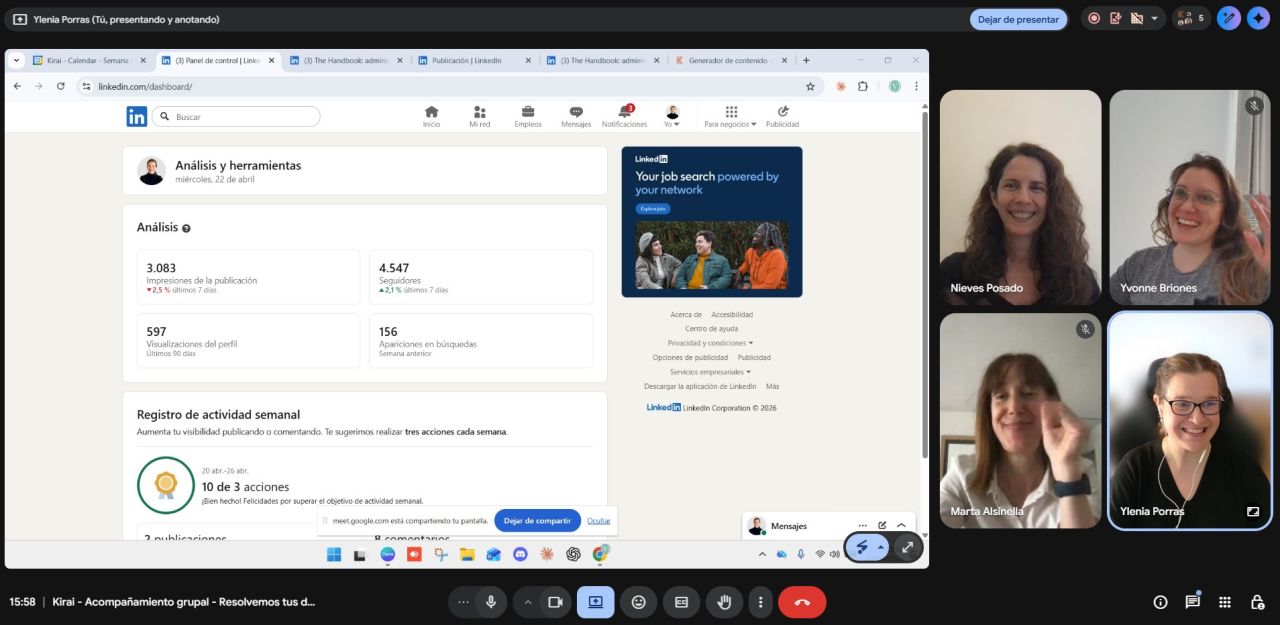Switch to Generador de contenido browser tab
Viewport: 1280px width, 625px height.
pyautogui.click(x=730, y=60)
